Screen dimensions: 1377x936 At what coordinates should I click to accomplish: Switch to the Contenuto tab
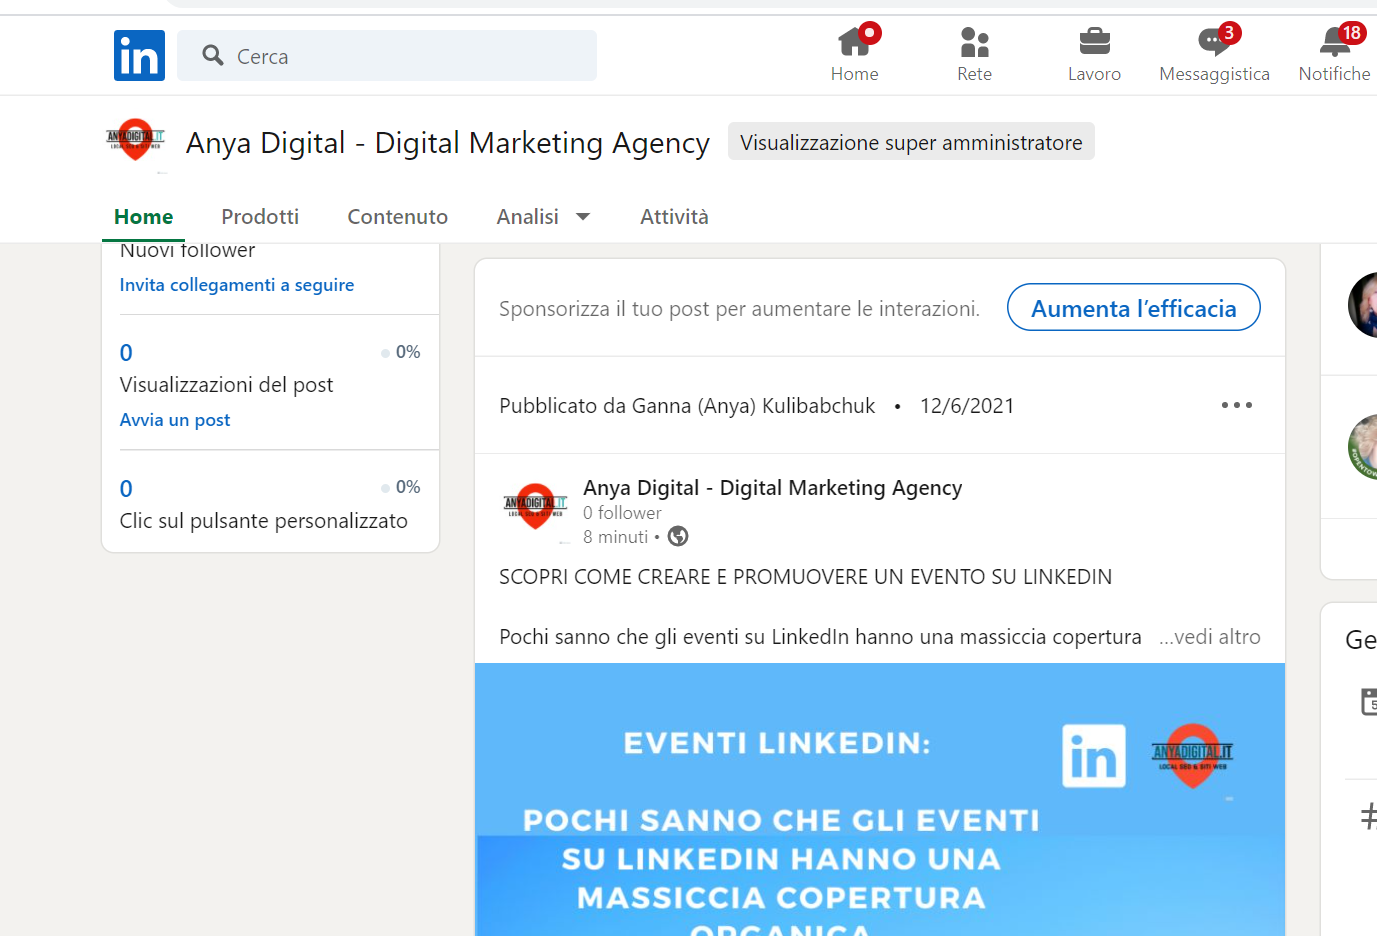[397, 217]
